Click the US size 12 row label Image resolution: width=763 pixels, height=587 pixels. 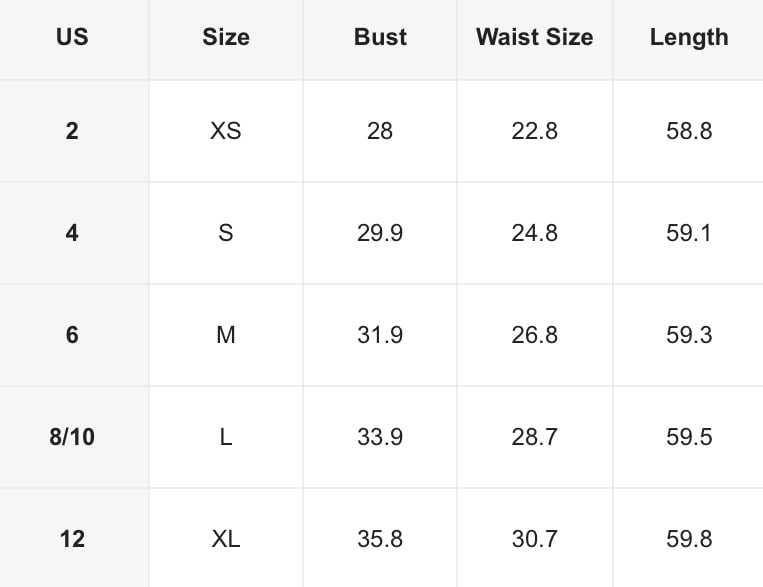tap(72, 538)
